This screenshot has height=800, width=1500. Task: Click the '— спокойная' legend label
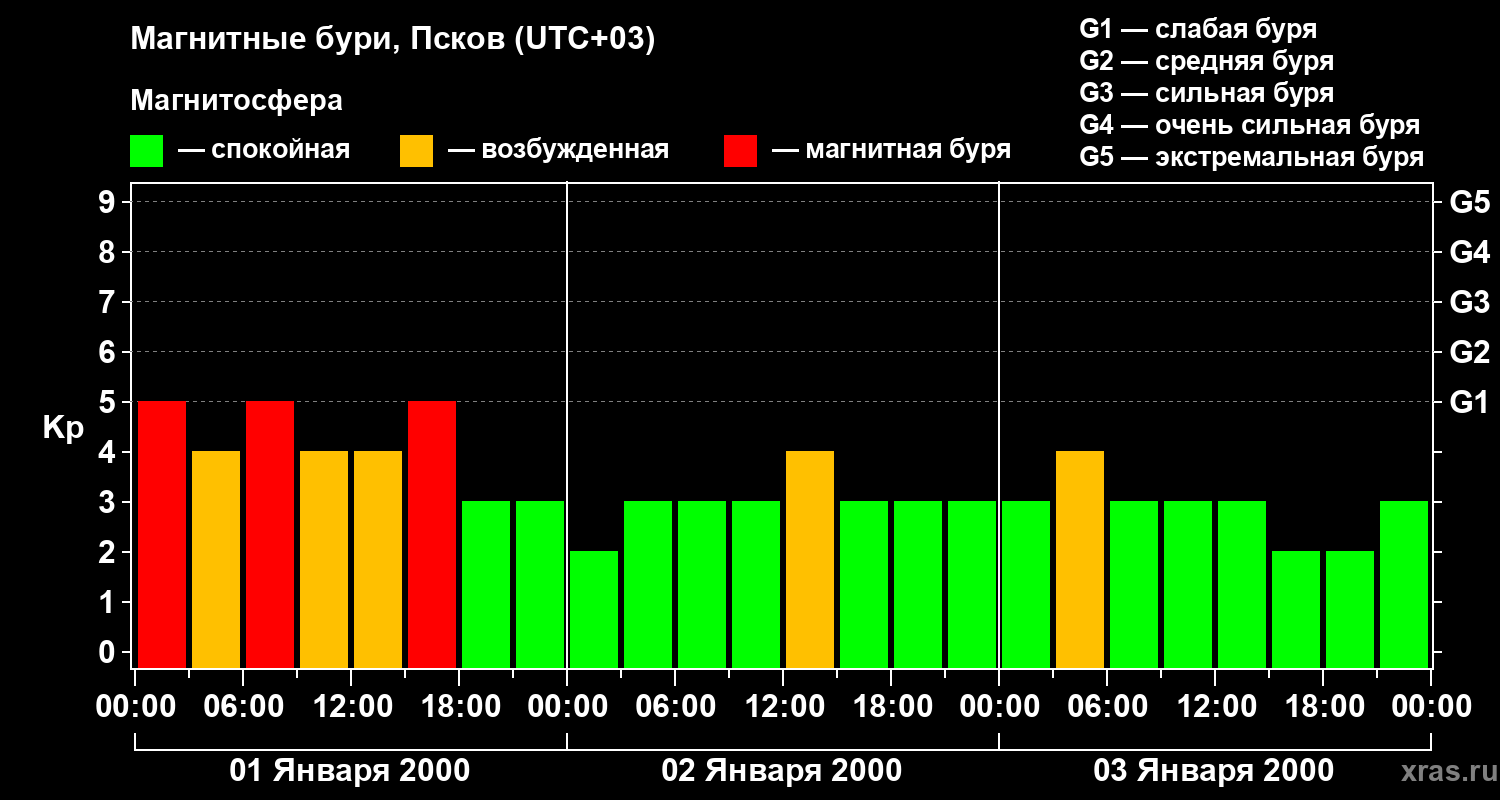264,150
